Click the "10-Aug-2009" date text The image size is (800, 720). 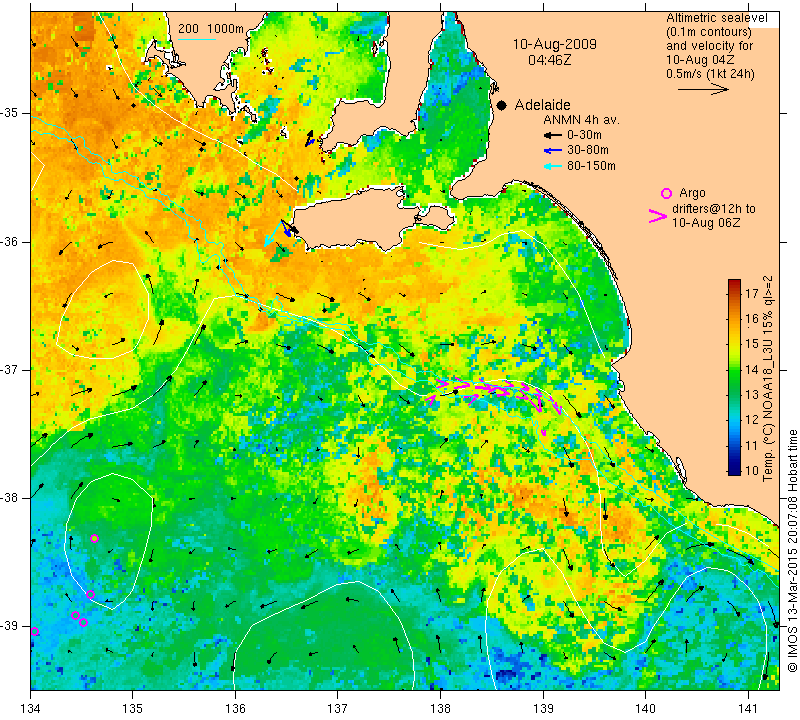pyautogui.click(x=555, y=44)
